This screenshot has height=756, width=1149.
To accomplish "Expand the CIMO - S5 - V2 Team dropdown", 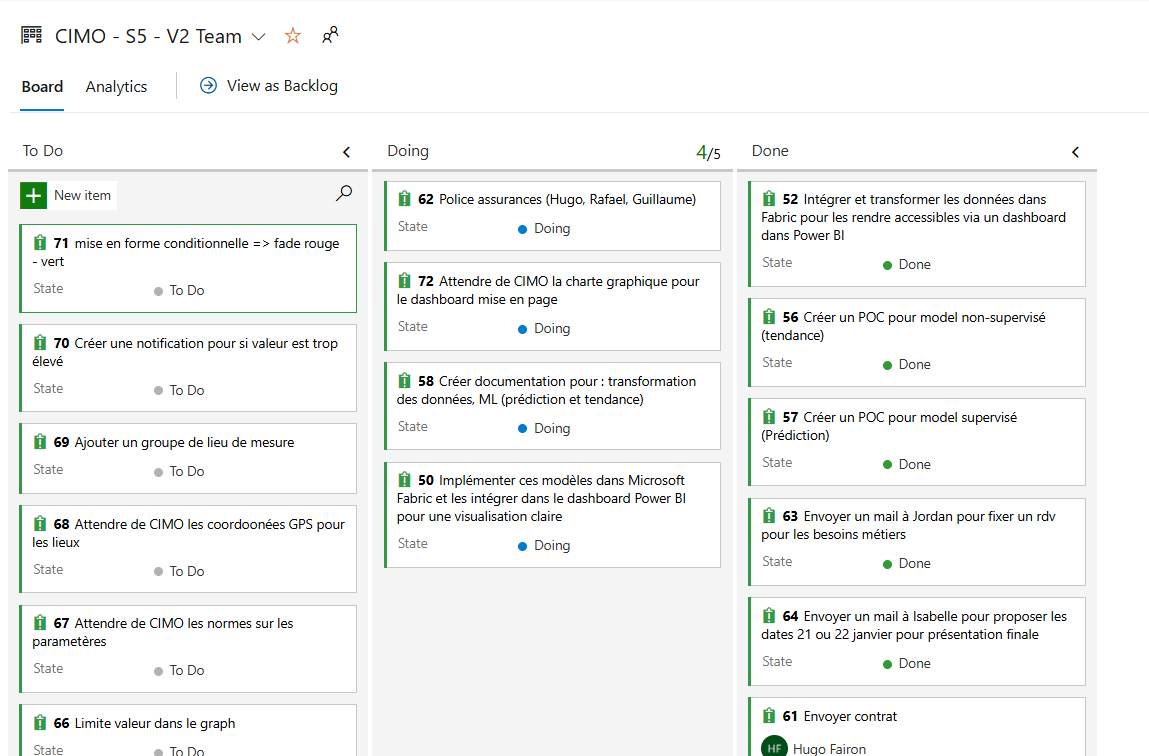I will pyautogui.click(x=259, y=37).
